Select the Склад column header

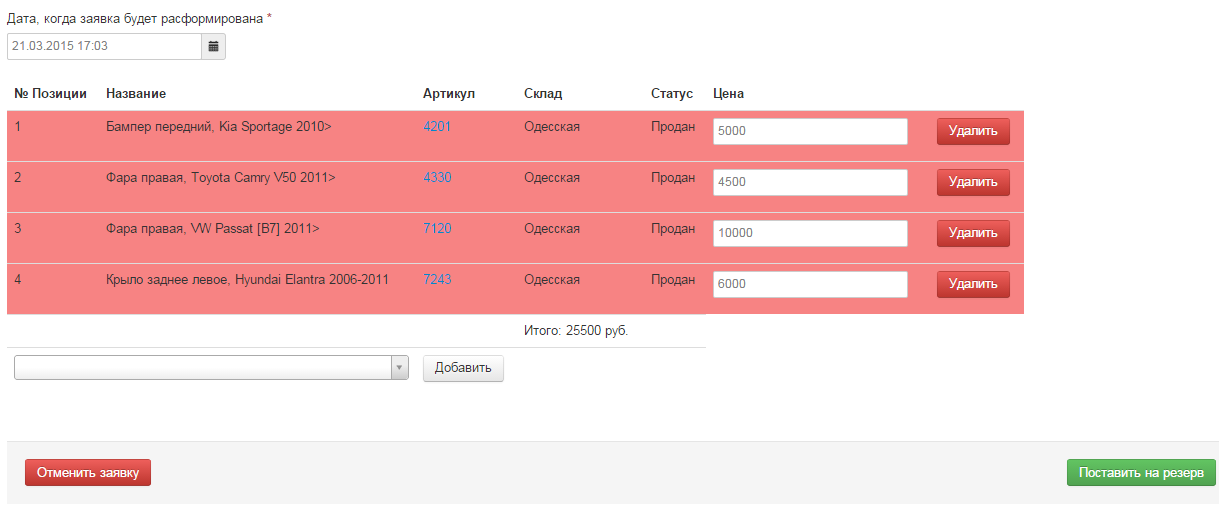(x=543, y=94)
